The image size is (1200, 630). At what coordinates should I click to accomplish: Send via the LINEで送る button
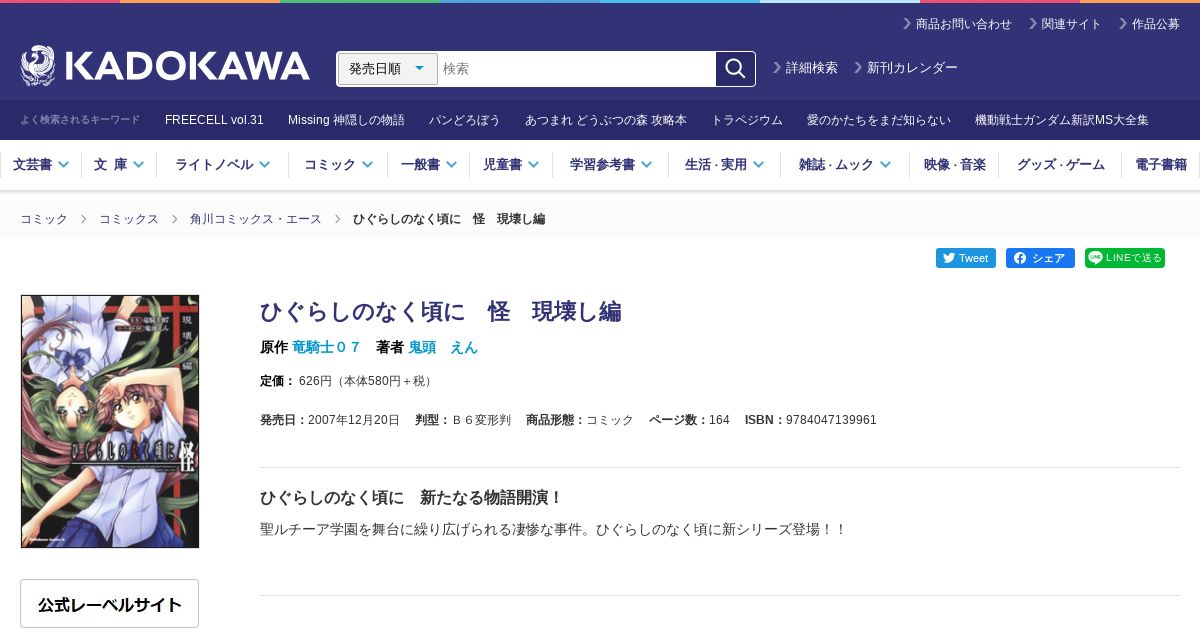tap(1125, 258)
